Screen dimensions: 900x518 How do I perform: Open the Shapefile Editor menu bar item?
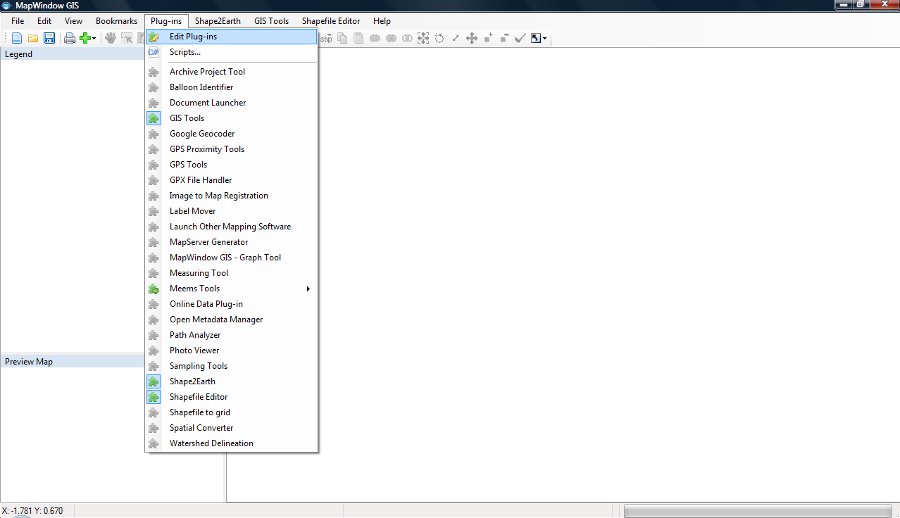(331, 21)
